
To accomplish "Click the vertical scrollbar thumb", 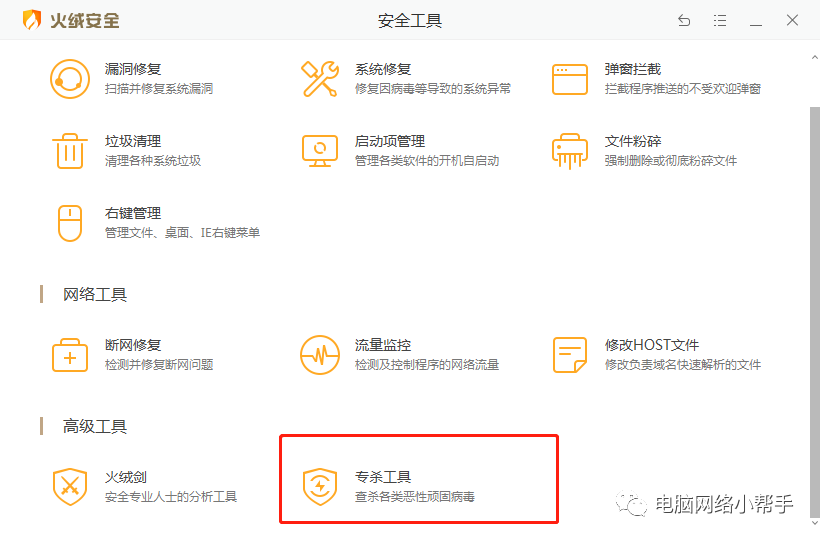I will click(x=814, y=311).
